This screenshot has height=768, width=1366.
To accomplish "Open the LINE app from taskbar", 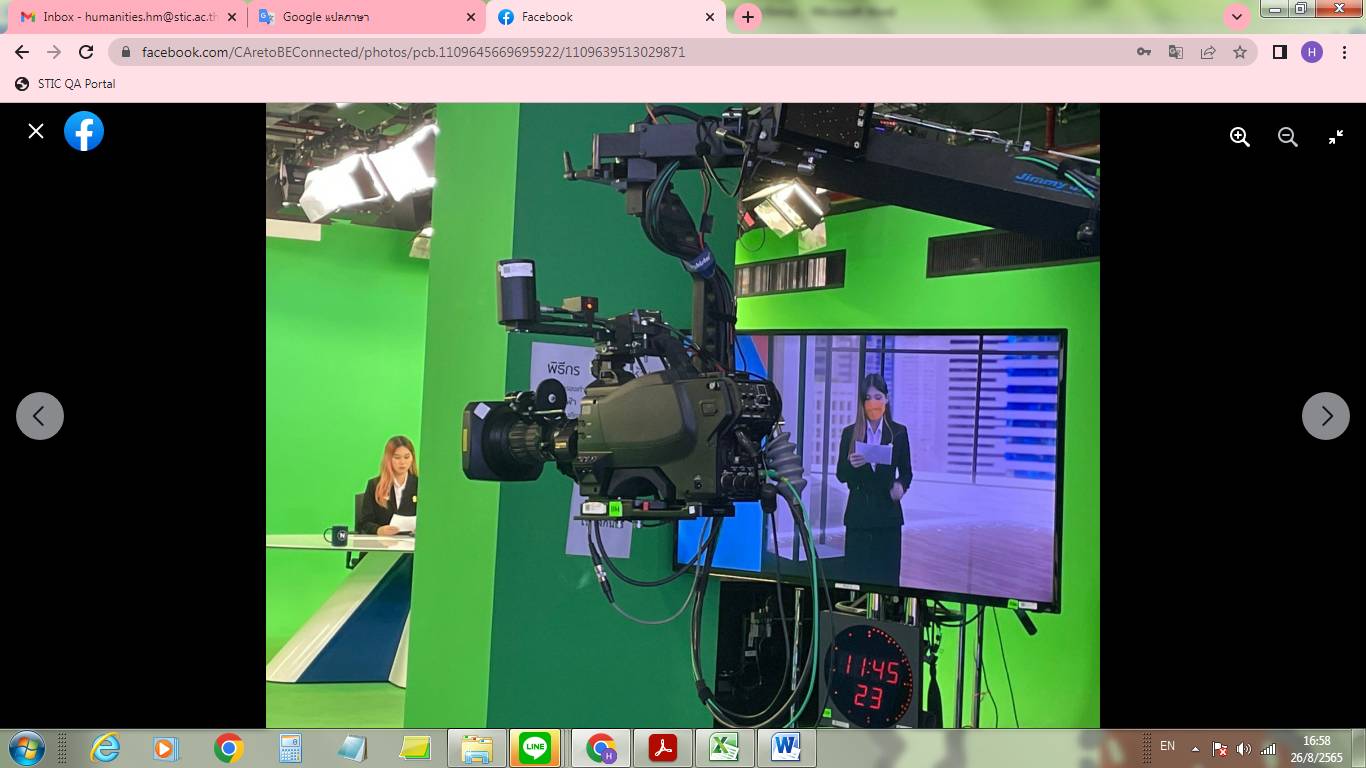I will coord(536,748).
